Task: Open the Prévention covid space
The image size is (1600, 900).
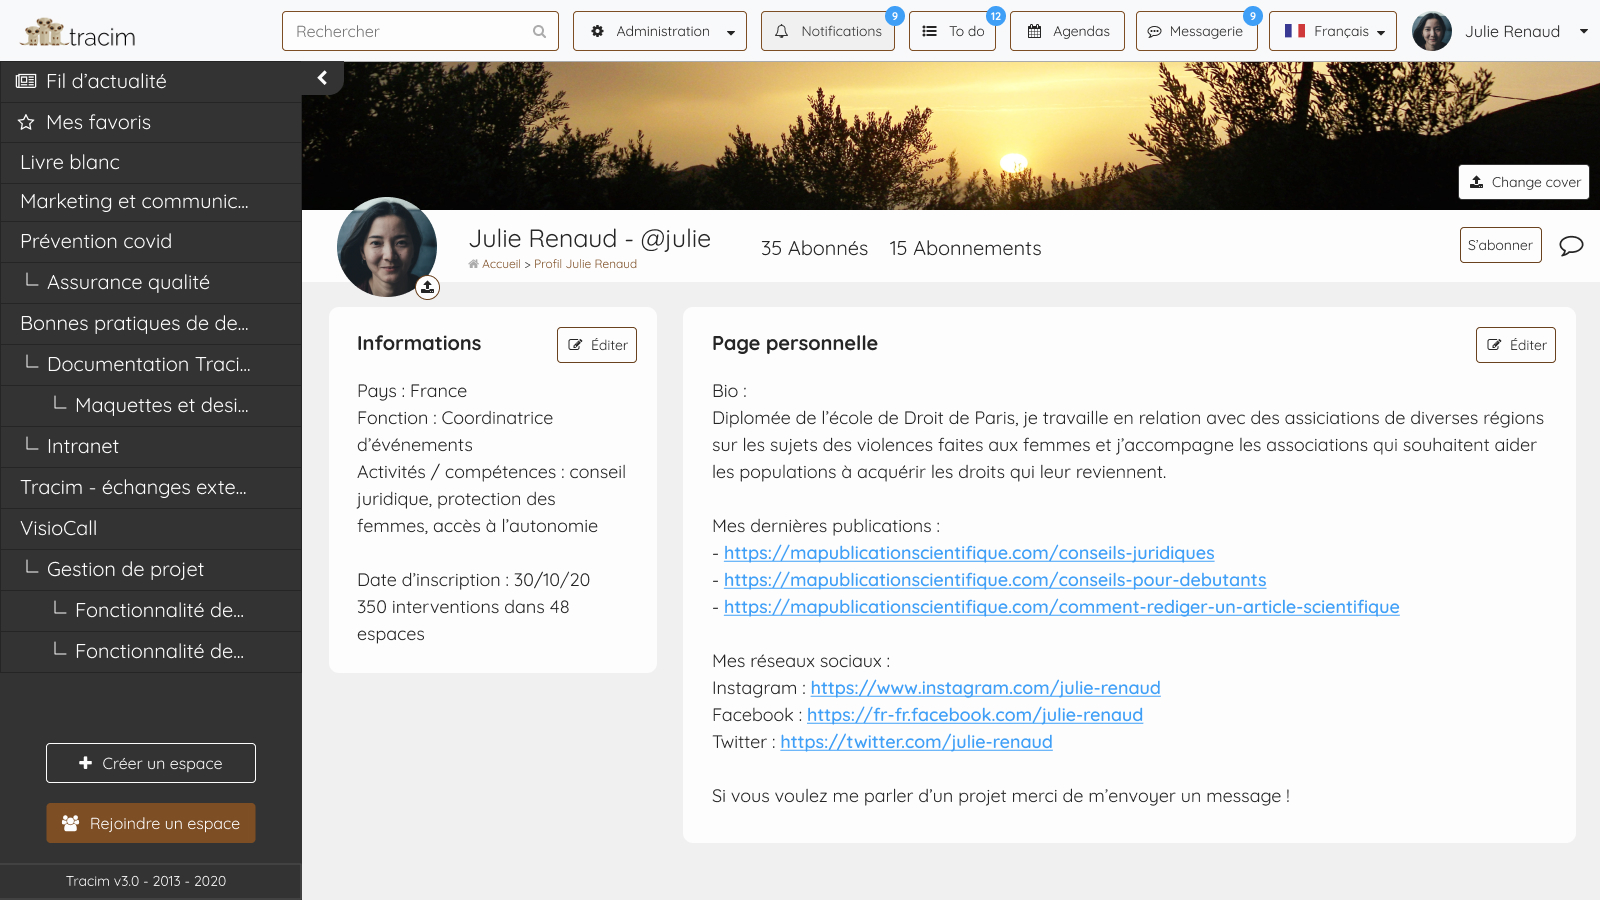Action: click(x=151, y=242)
